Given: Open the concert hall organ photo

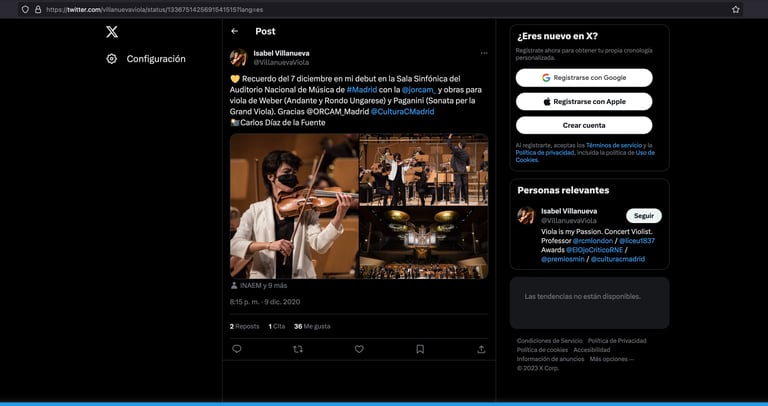Looking at the screenshot, I should click(424, 243).
